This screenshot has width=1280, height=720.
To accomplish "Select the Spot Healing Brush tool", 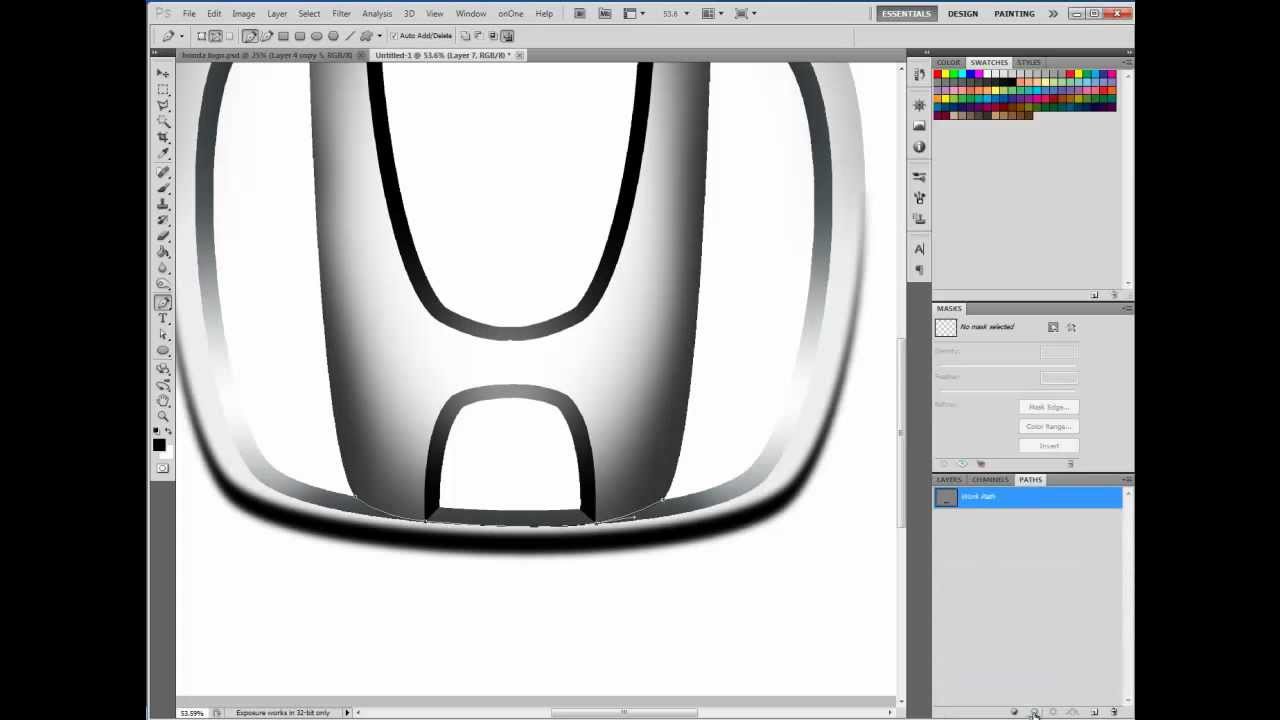I will click(x=163, y=172).
